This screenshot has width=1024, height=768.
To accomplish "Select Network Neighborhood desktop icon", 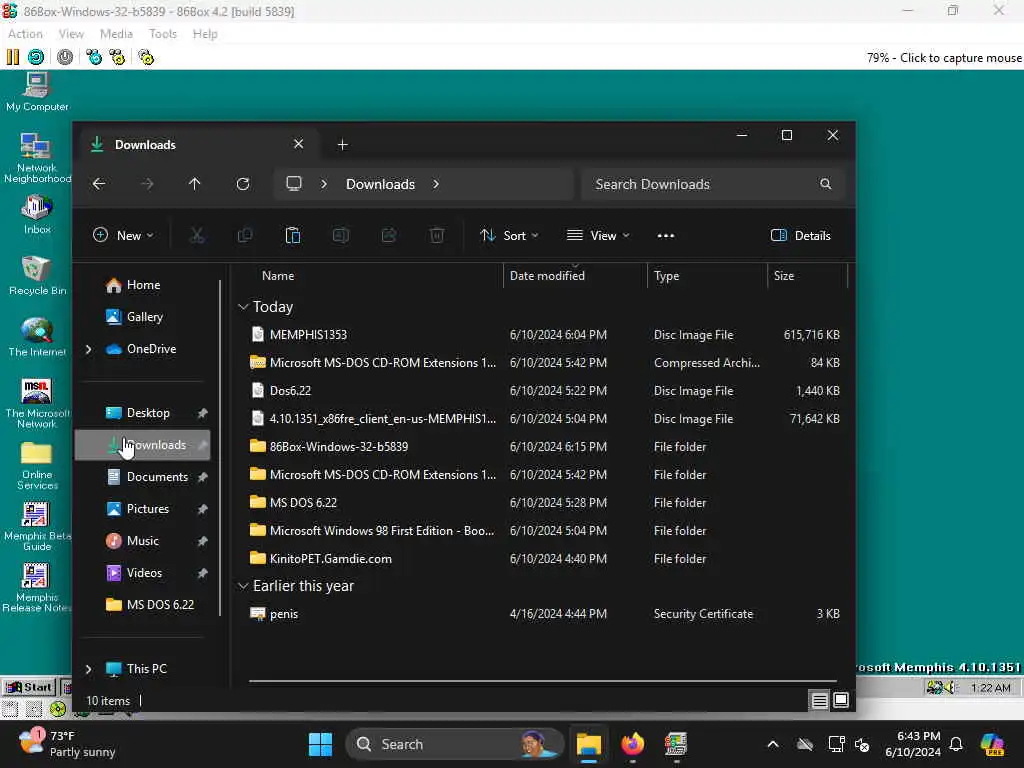I will click(x=37, y=158).
